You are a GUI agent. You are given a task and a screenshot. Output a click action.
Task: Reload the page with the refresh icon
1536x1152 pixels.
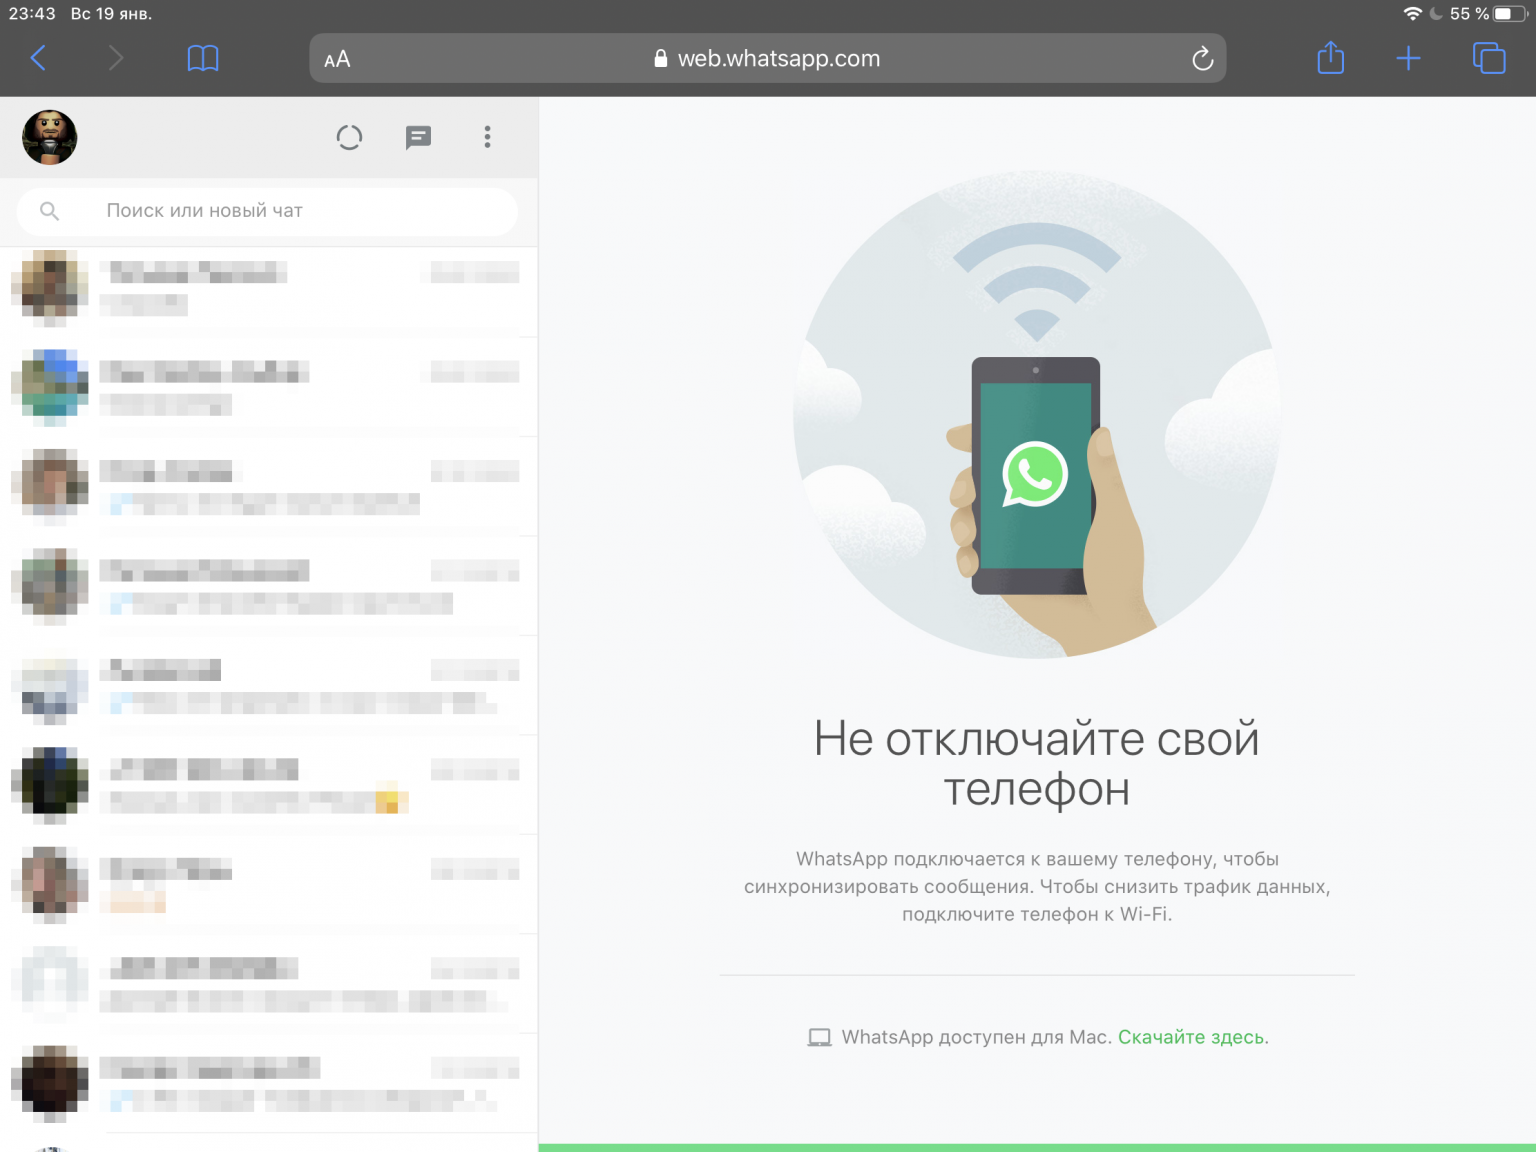point(1202,59)
